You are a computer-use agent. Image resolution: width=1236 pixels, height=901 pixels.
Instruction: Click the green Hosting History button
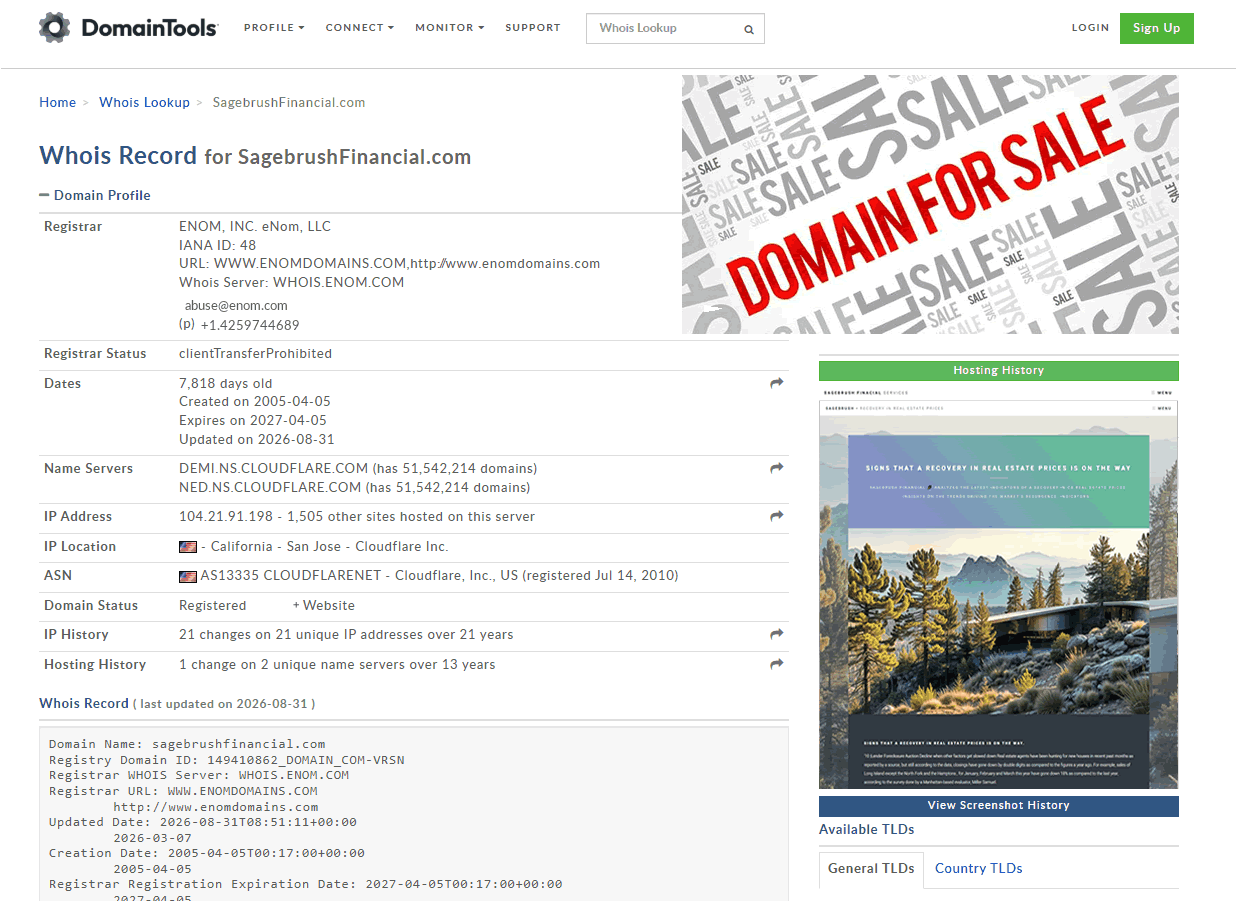coord(999,370)
